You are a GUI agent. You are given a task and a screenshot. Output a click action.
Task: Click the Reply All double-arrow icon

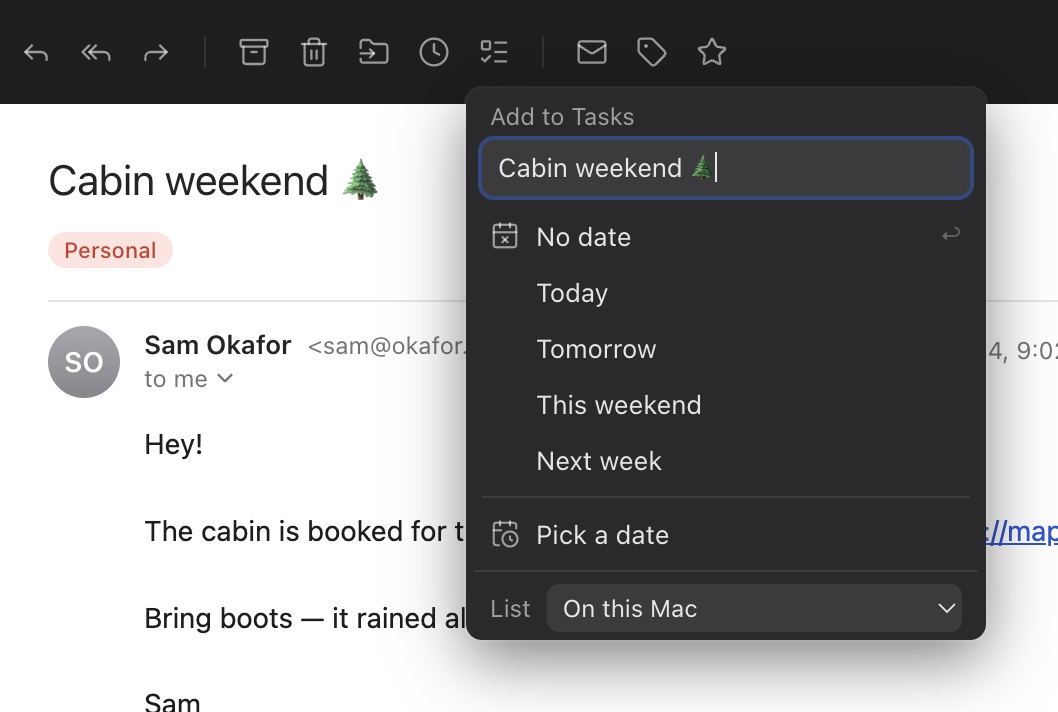click(x=96, y=53)
